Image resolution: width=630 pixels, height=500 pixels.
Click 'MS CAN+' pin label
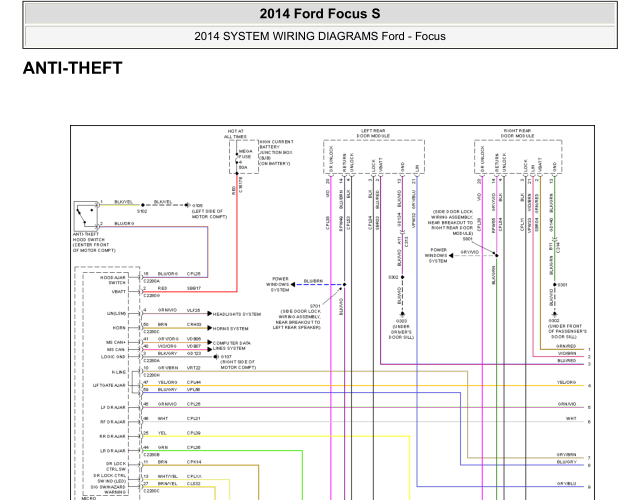pos(116,342)
